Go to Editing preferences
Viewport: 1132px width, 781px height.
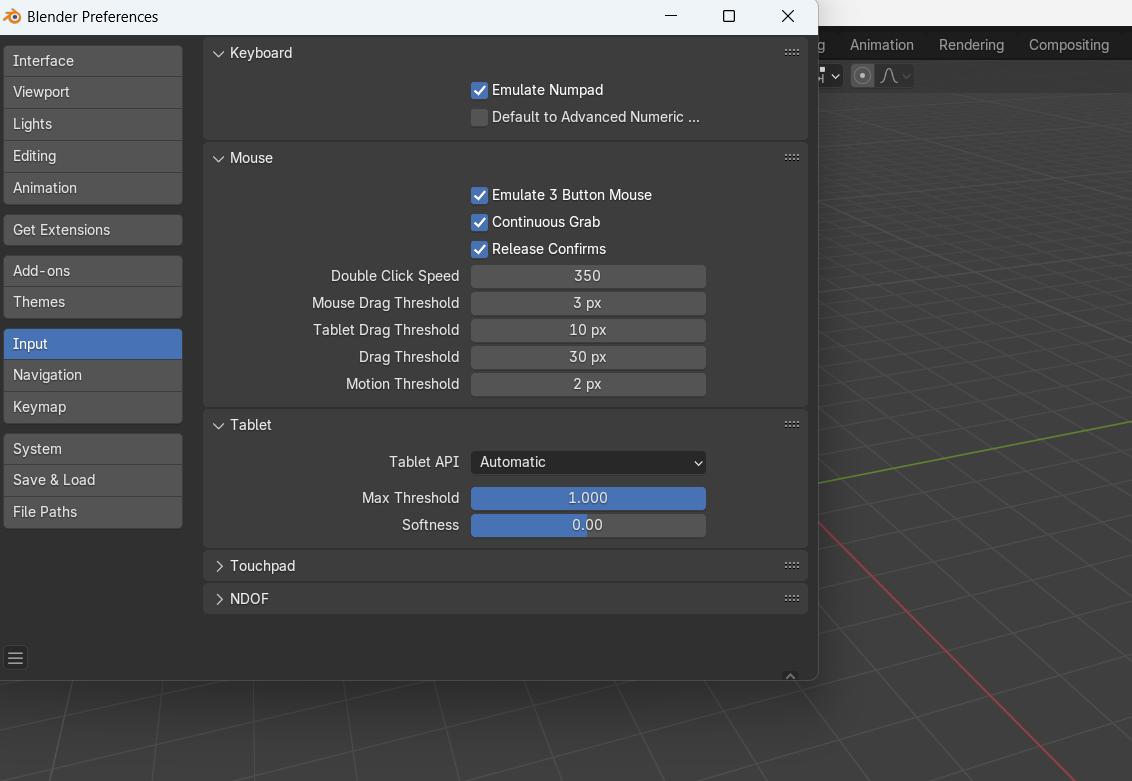(x=92, y=156)
